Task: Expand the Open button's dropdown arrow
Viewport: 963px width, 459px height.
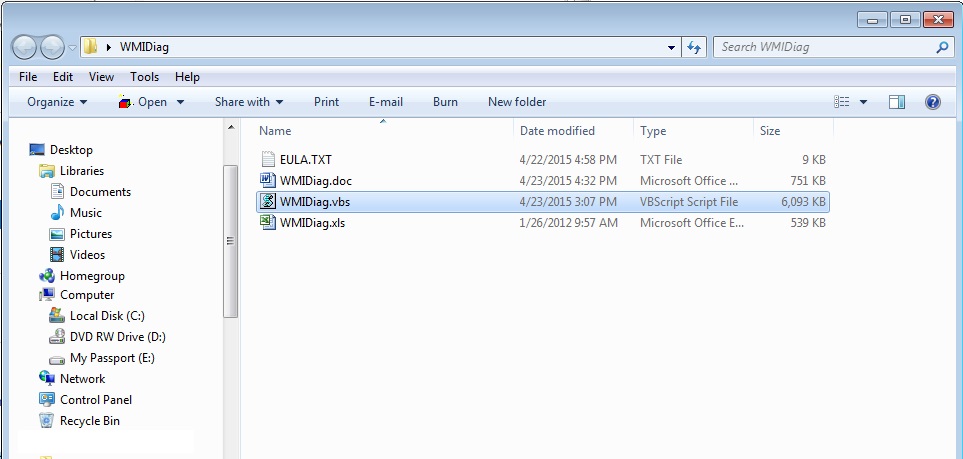Action: [180, 103]
